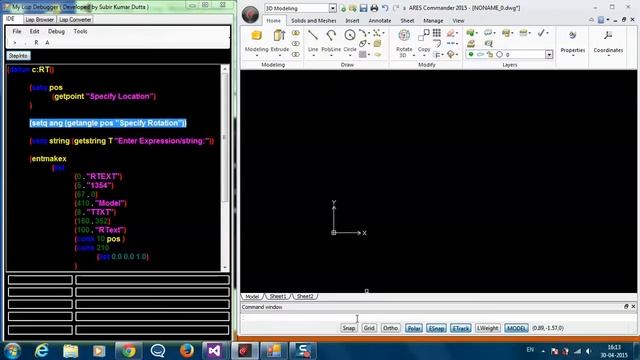The image size is (640, 360).
Task: Click the 'R' toolbar button in Lisp Debugger
Action: pos(36,42)
